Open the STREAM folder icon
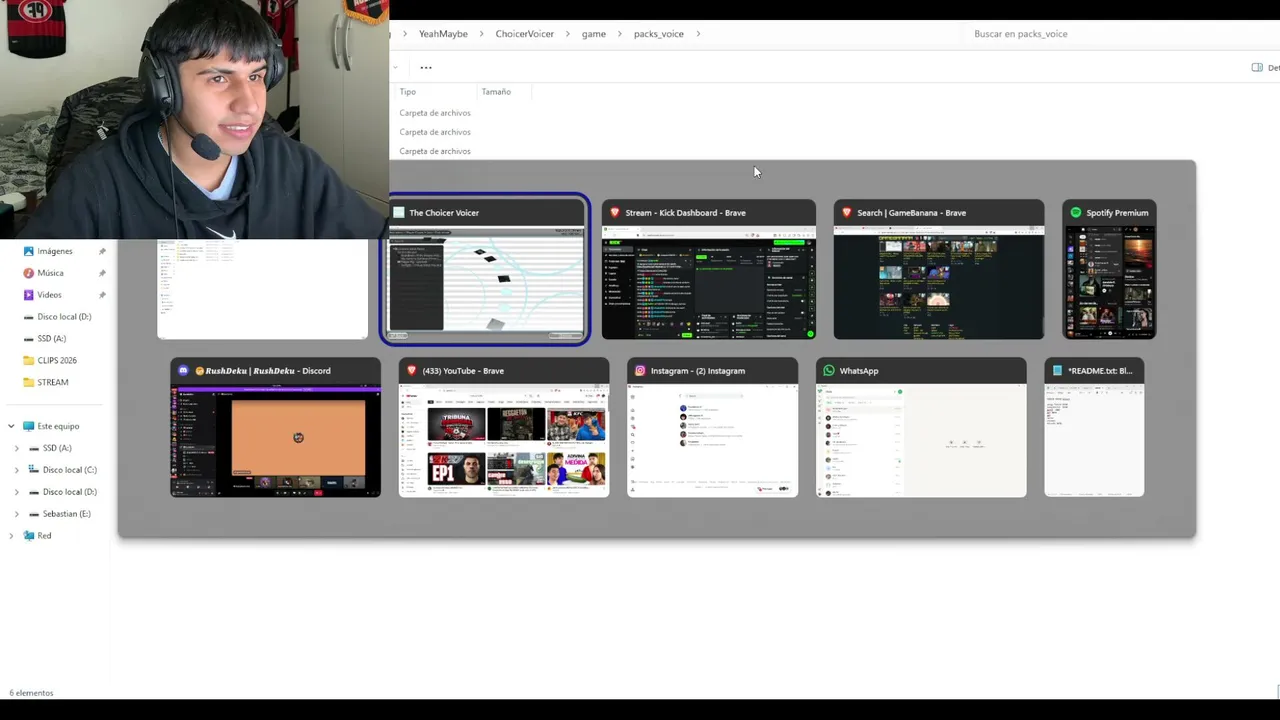Viewport: 1280px width, 720px height. click(x=28, y=382)
